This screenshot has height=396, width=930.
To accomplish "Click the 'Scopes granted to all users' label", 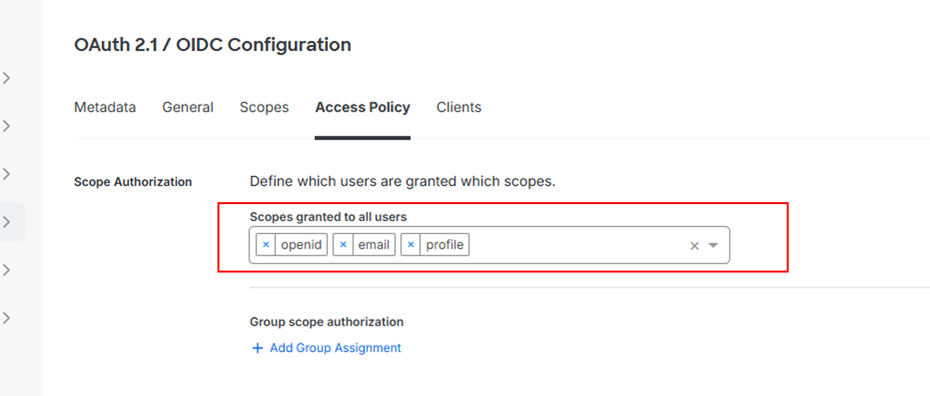I will click(328, 217).
